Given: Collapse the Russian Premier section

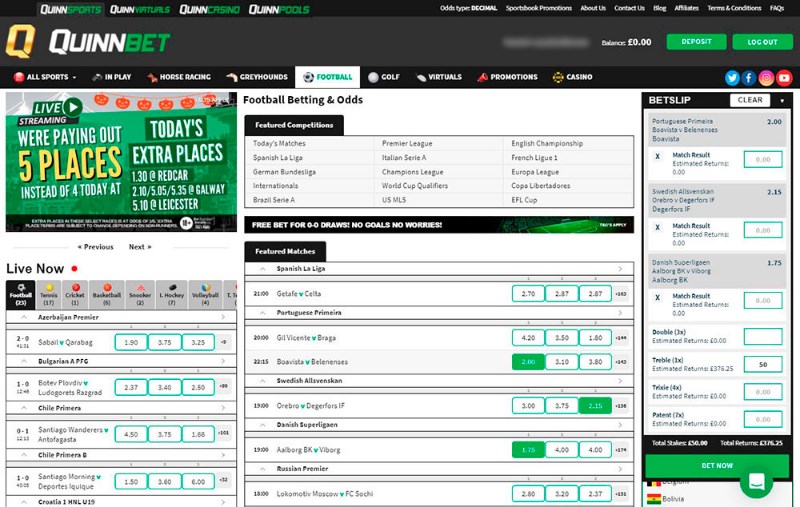Looking at the screenshot, I should [263, 468].
